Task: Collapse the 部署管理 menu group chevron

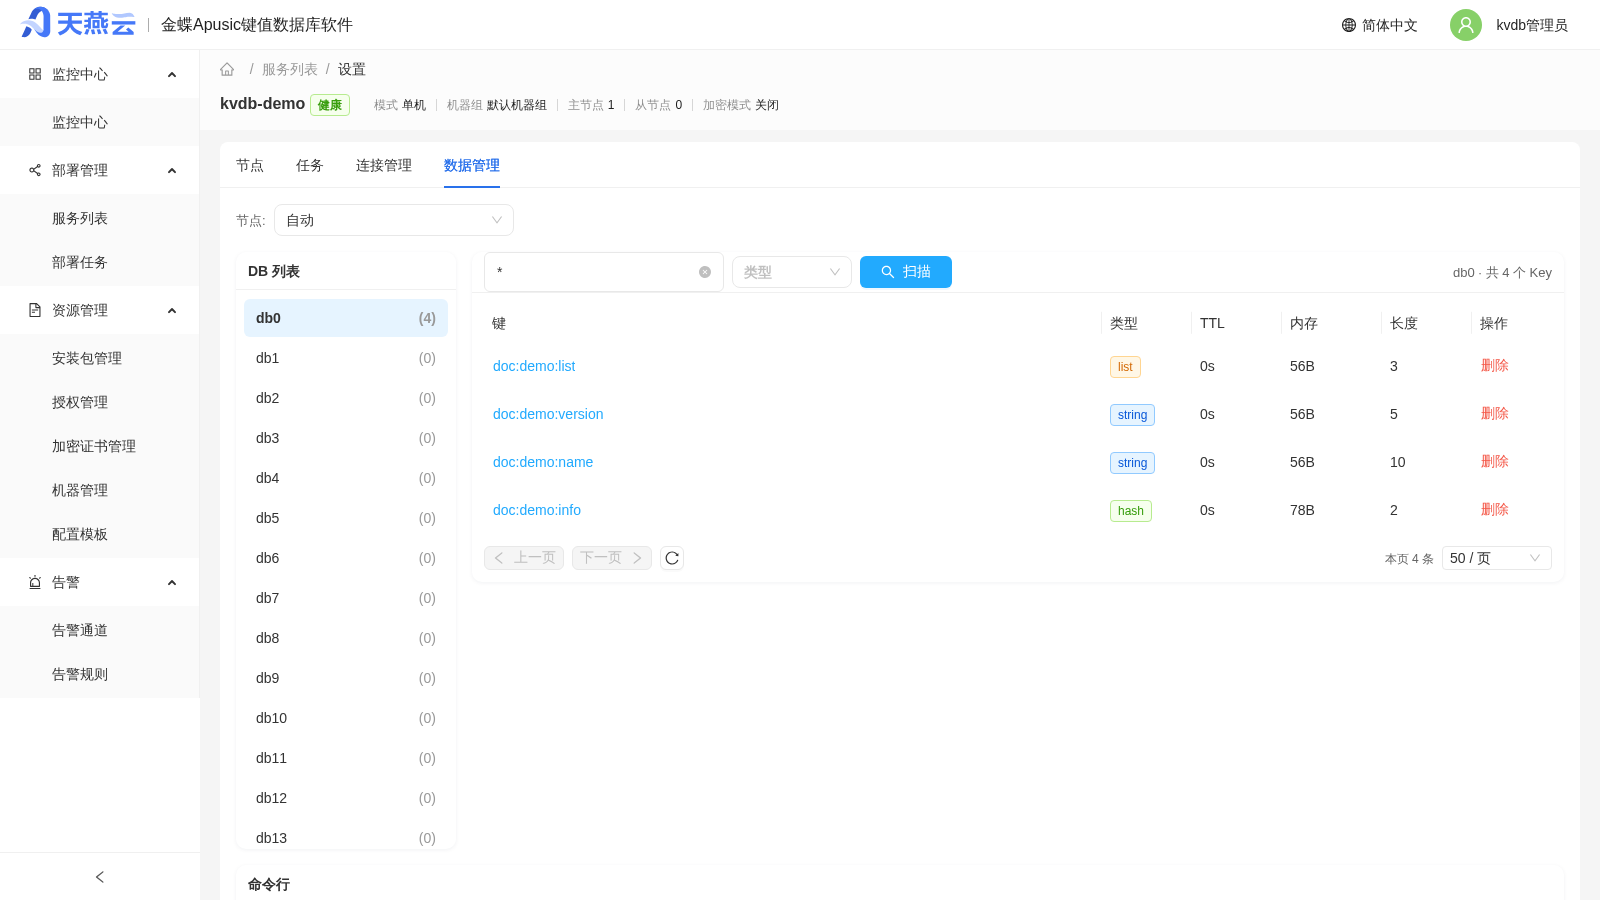Action: pos(172,171)
